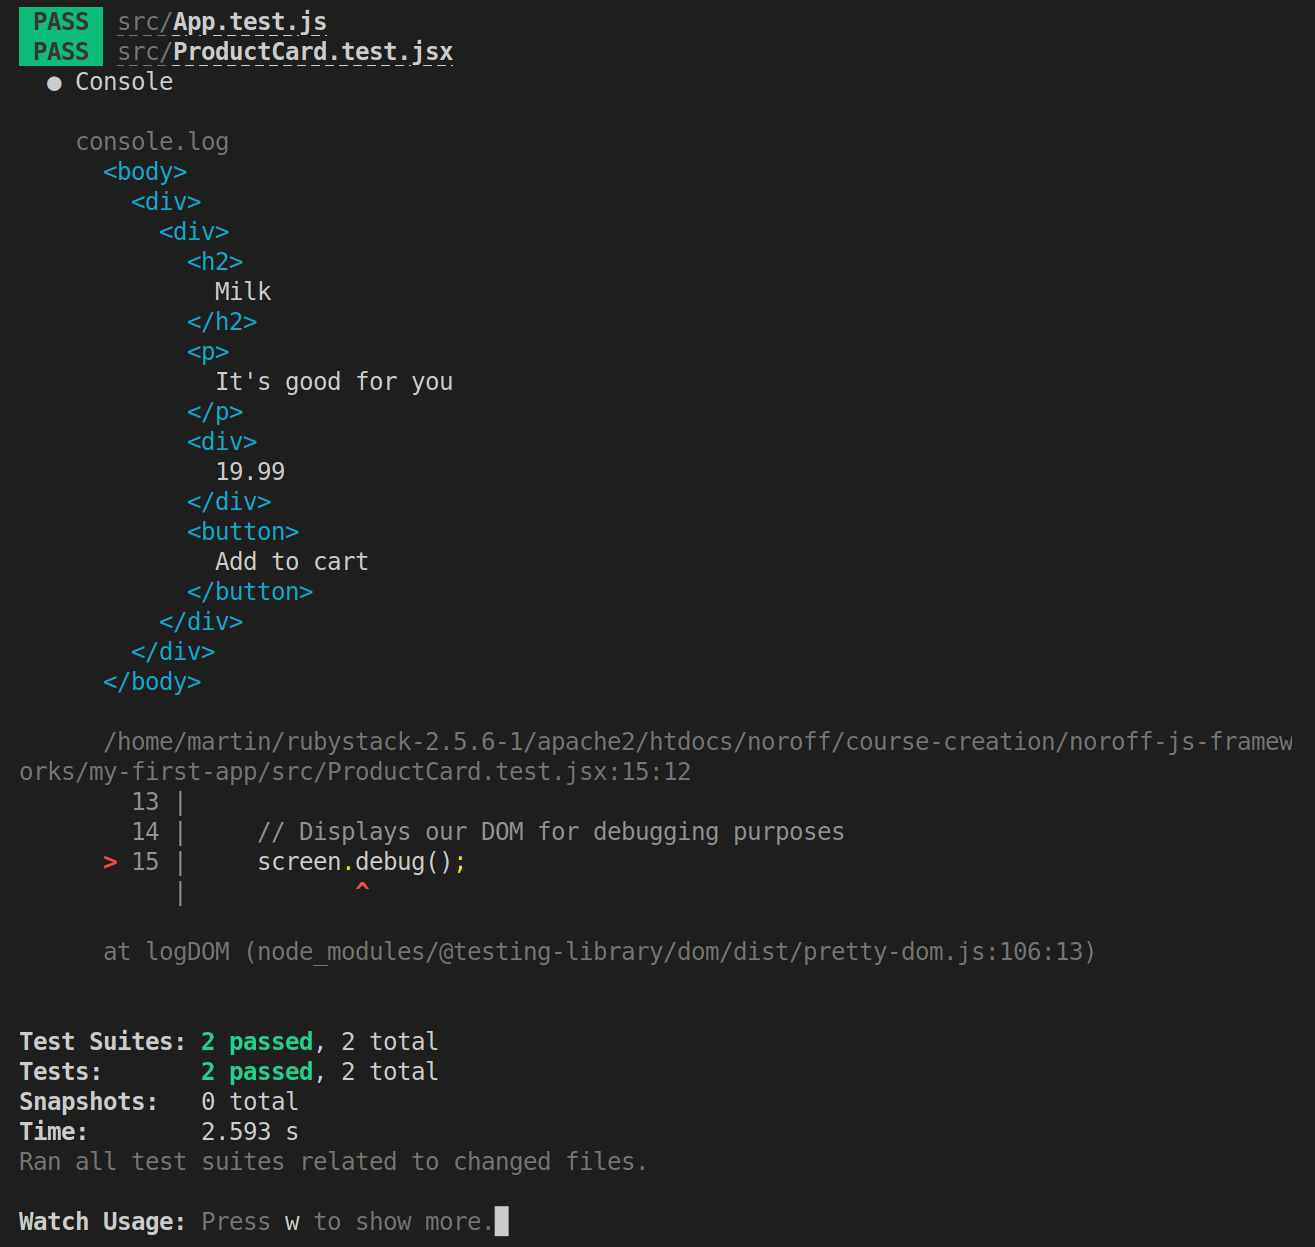The width and height of the screenshot is (1315, 1247).
Task: Select the time value 2.593 s
Action: pyautogui.click(x=250, y=1132)
